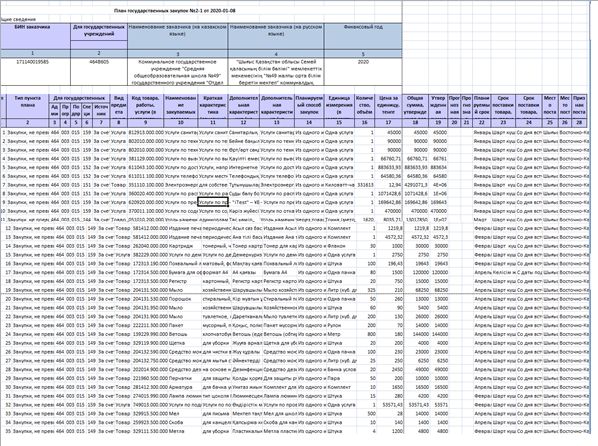Image resolution: width=598 pixels, height=446 pixels.
Task: Select code cell 202014.900.000
Action: (150, 369)
